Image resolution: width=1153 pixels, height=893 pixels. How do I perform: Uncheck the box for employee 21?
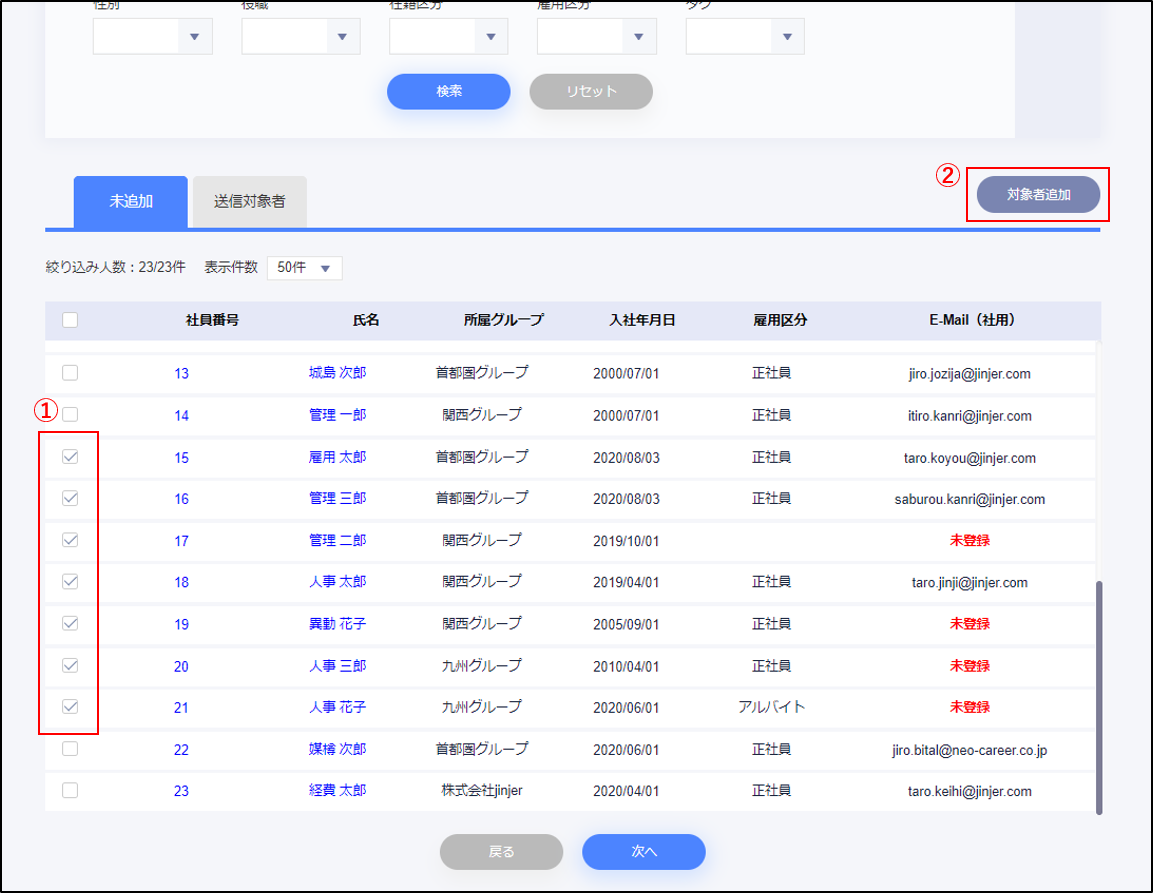tap(70, 707)
